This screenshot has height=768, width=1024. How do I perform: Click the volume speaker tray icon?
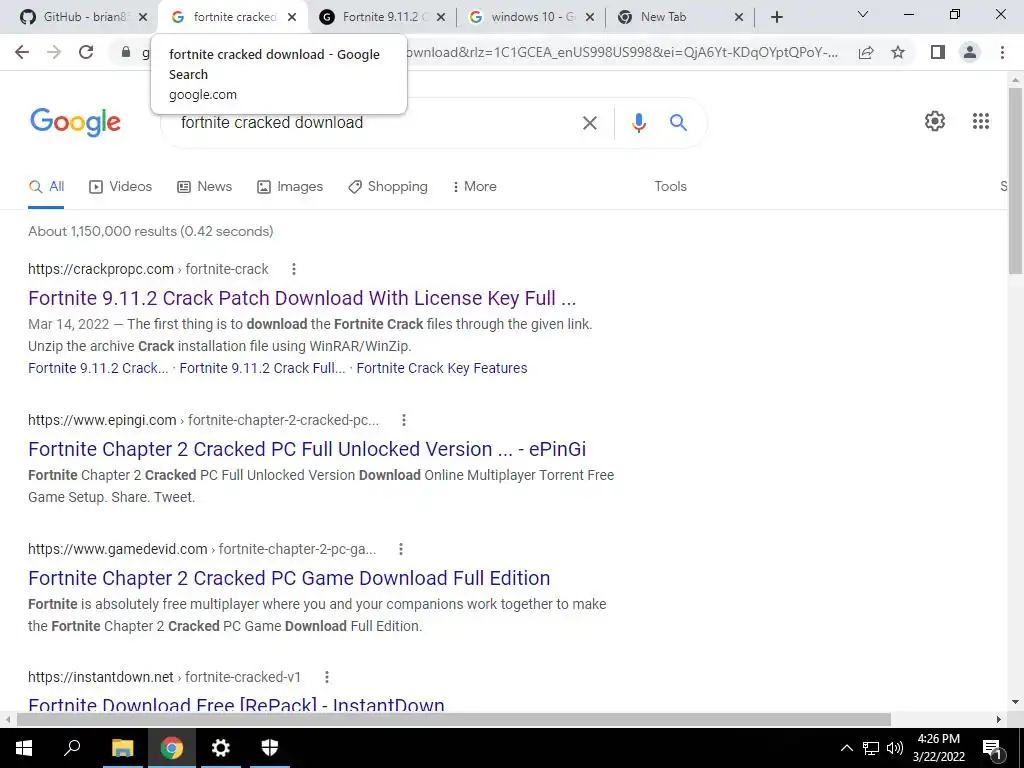click(x=895, y=748)
